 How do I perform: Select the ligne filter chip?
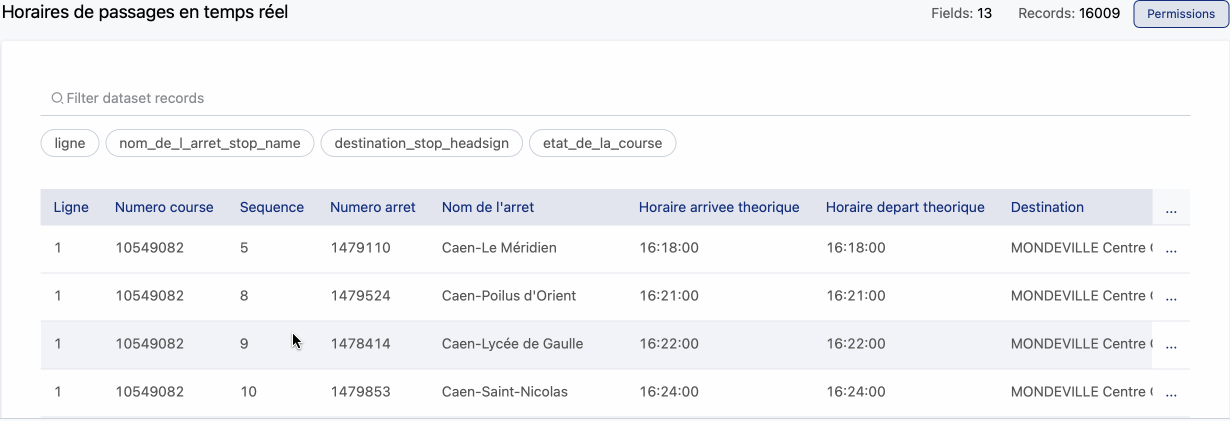coord(70,143)
